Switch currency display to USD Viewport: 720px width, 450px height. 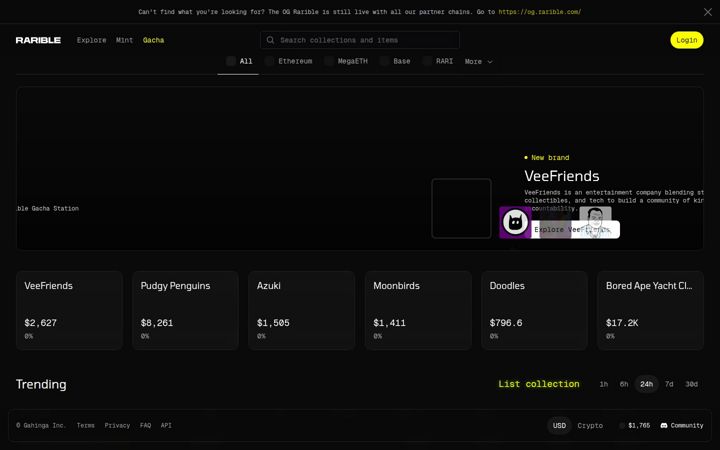(x=559, y=426)
